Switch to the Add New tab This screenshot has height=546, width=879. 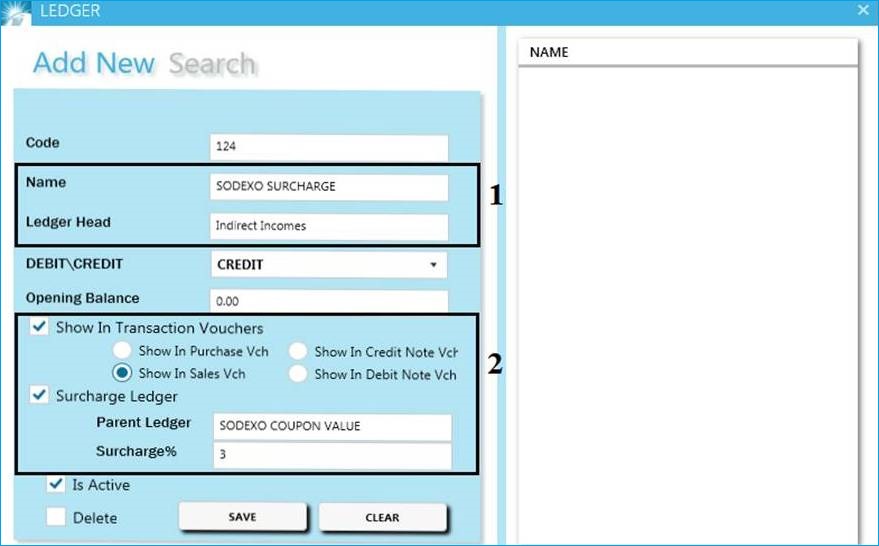click(x=94, y=63)
